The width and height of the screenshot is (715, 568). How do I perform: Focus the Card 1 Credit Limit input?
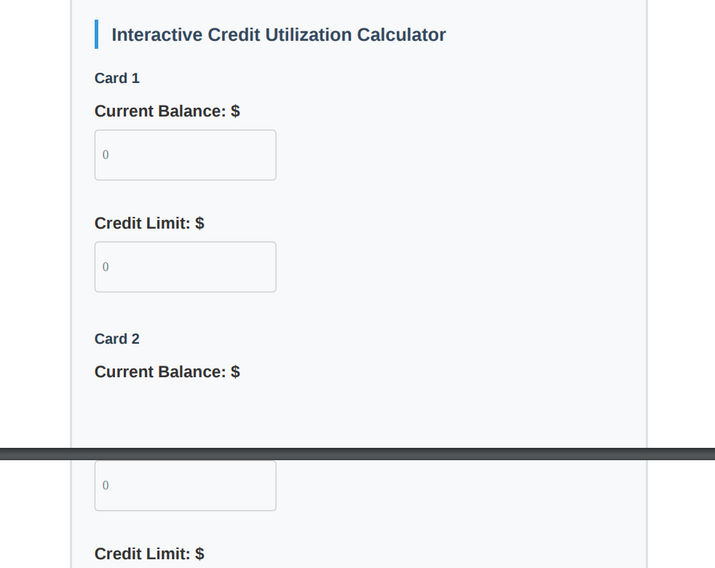185,267
